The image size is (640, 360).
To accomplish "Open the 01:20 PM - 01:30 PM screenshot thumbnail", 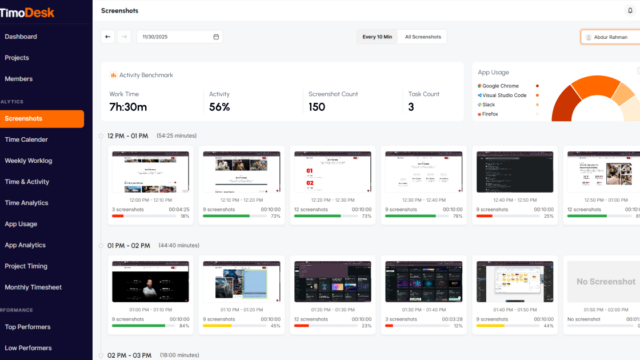I will [x=333, y=282].
